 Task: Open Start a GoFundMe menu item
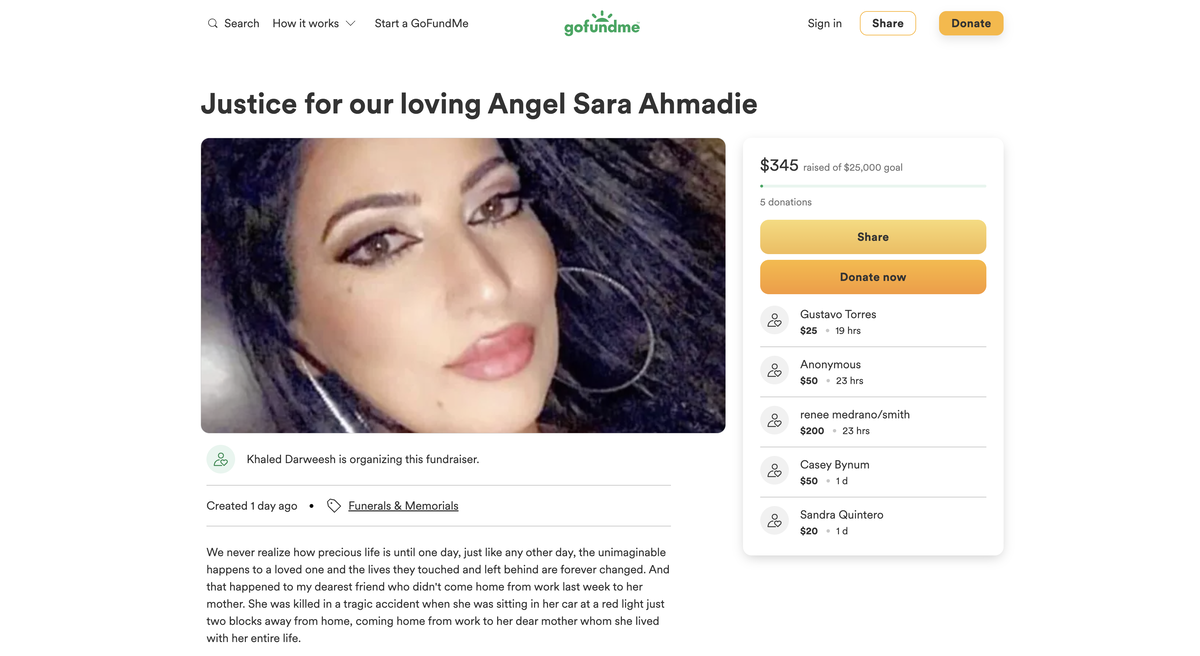(421, 23)
